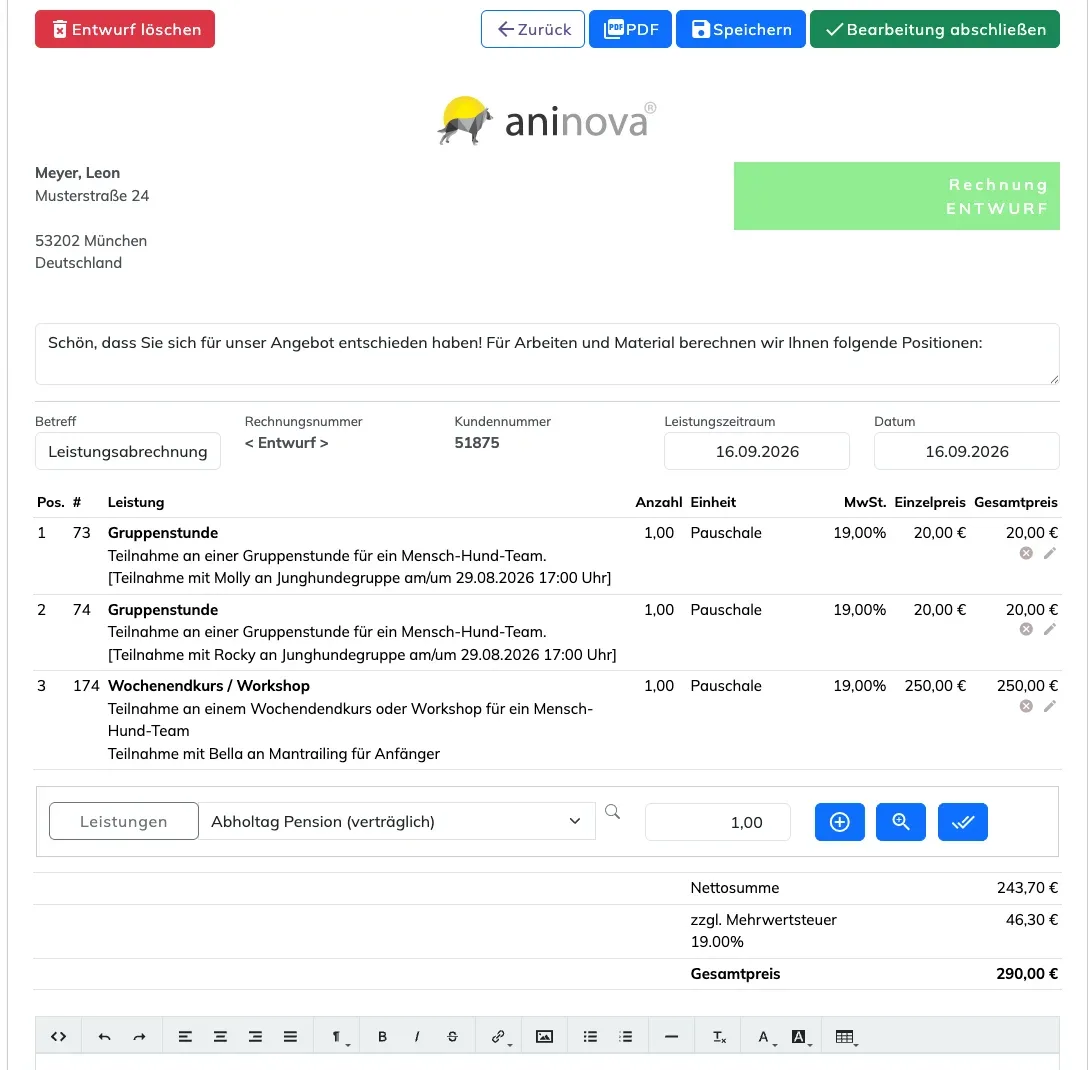Click the address line Musterstraße 24
Screen dimensions: 1090x1070
tap(92, 195)
